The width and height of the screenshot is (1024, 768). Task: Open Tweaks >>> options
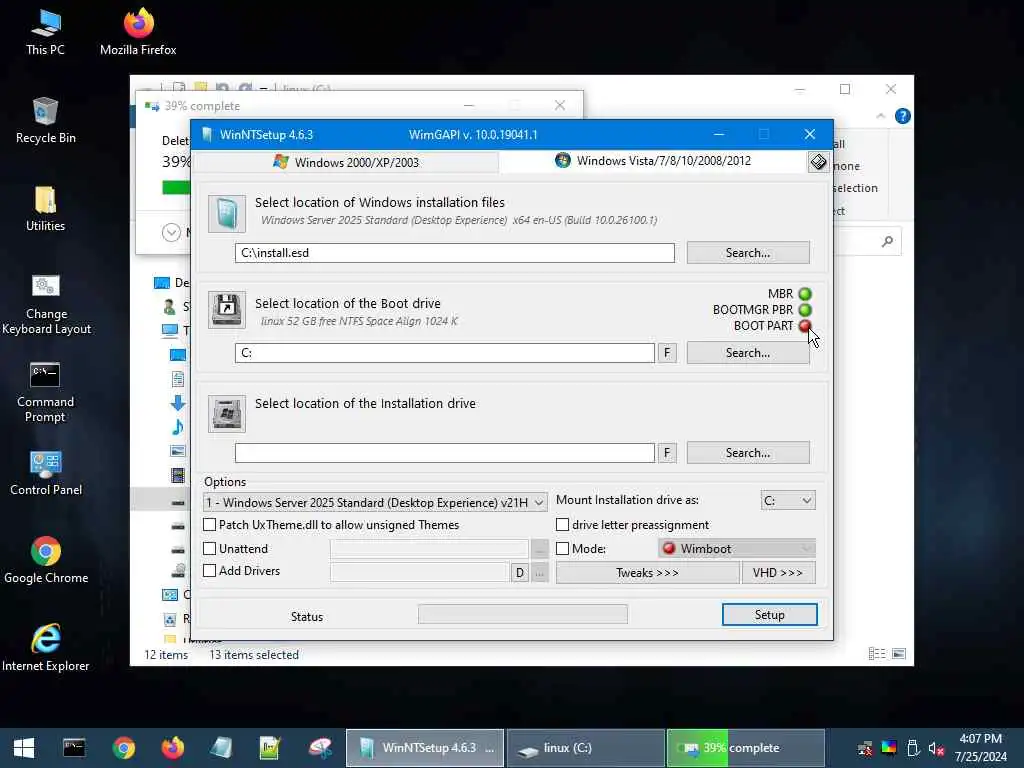pyautogui.click(x=647, y=573)
